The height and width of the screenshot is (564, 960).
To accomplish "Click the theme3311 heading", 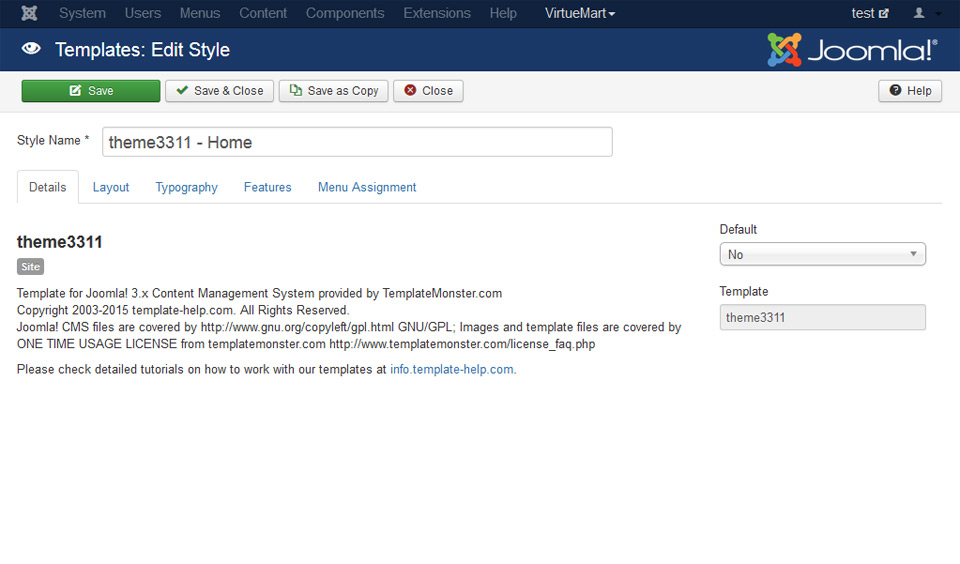I will point(59,242).
